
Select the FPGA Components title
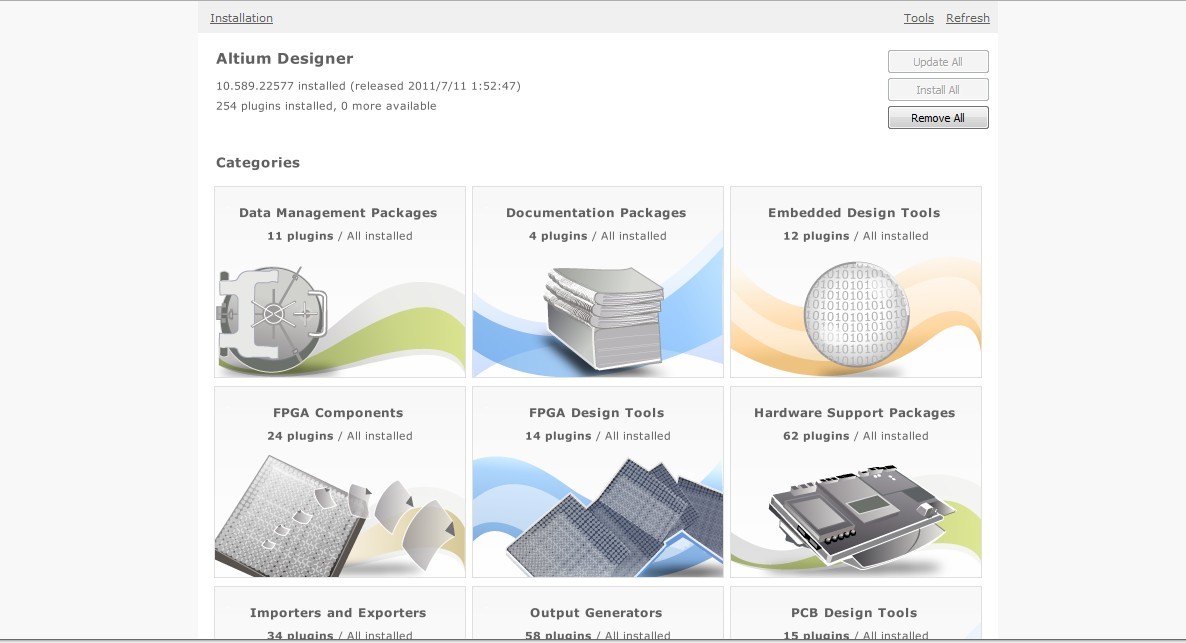pyautogui.click(x=338, y=413)
